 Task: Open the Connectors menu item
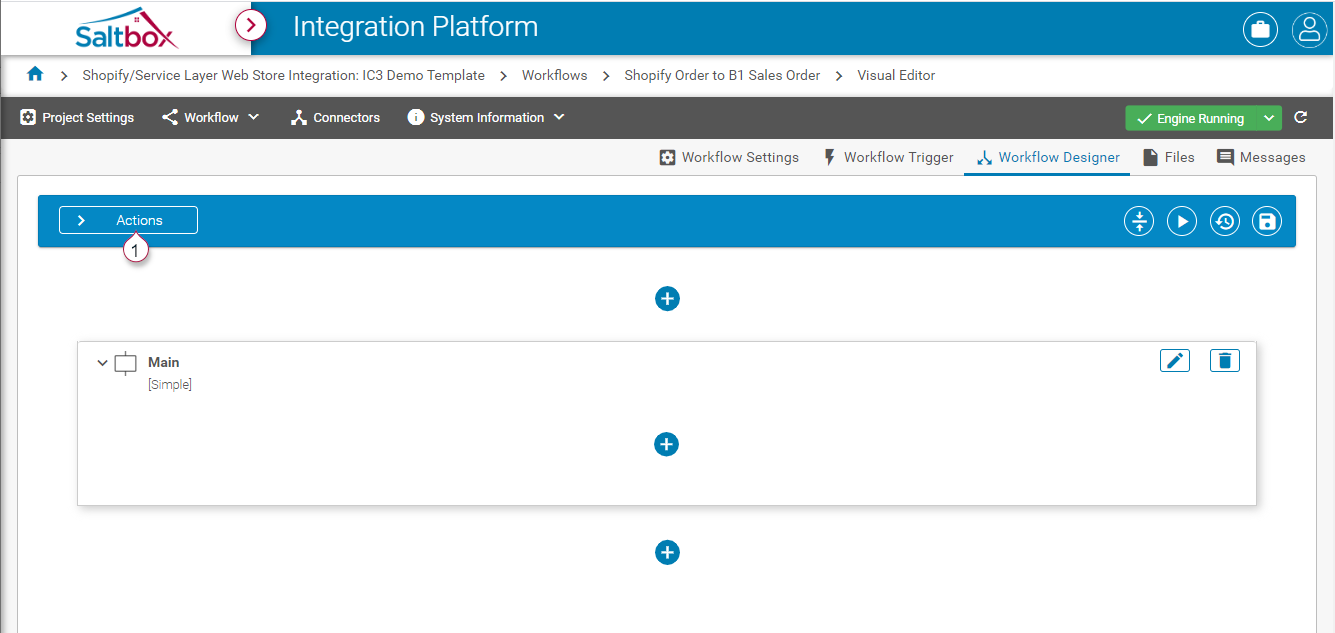tap(335, 118)
